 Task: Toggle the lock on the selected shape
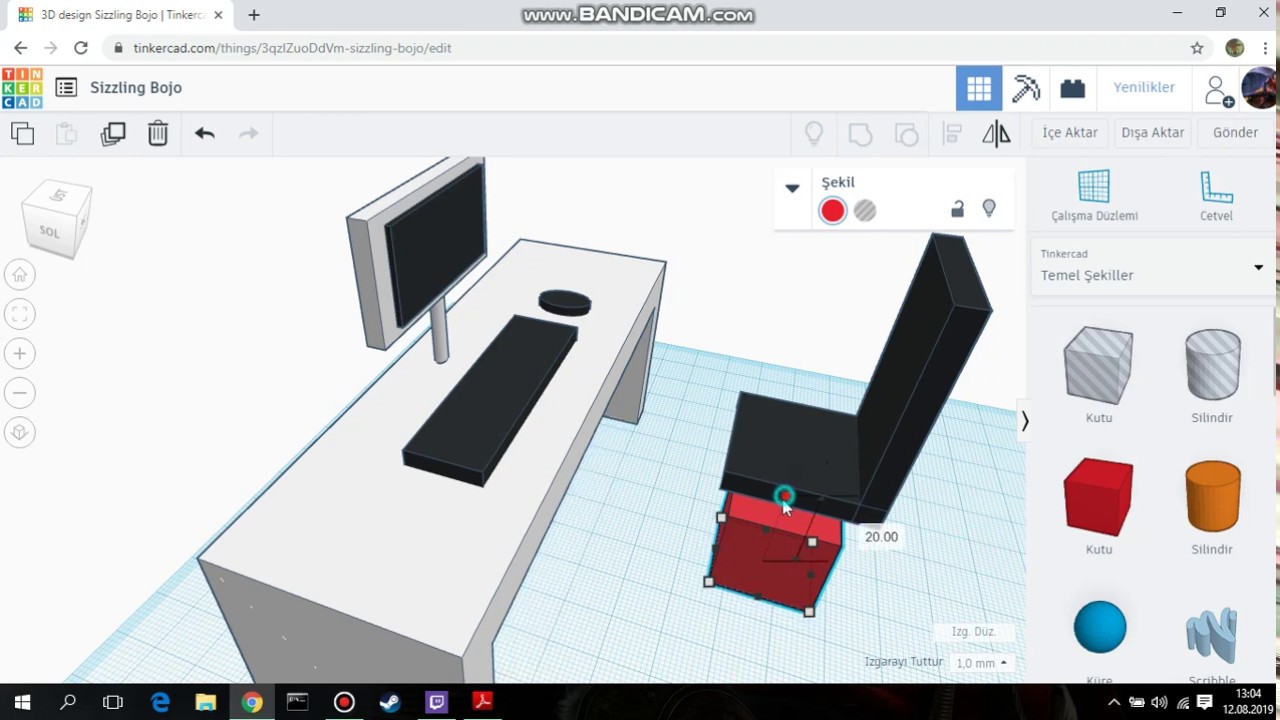point(957,208)
